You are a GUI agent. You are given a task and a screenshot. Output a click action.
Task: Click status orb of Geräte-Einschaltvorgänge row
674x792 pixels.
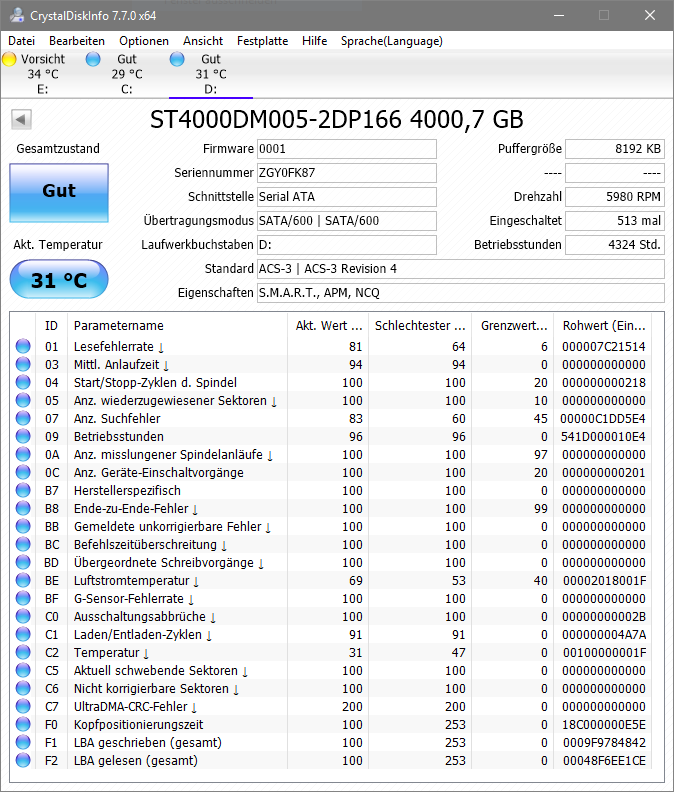[x=23, y=472]
